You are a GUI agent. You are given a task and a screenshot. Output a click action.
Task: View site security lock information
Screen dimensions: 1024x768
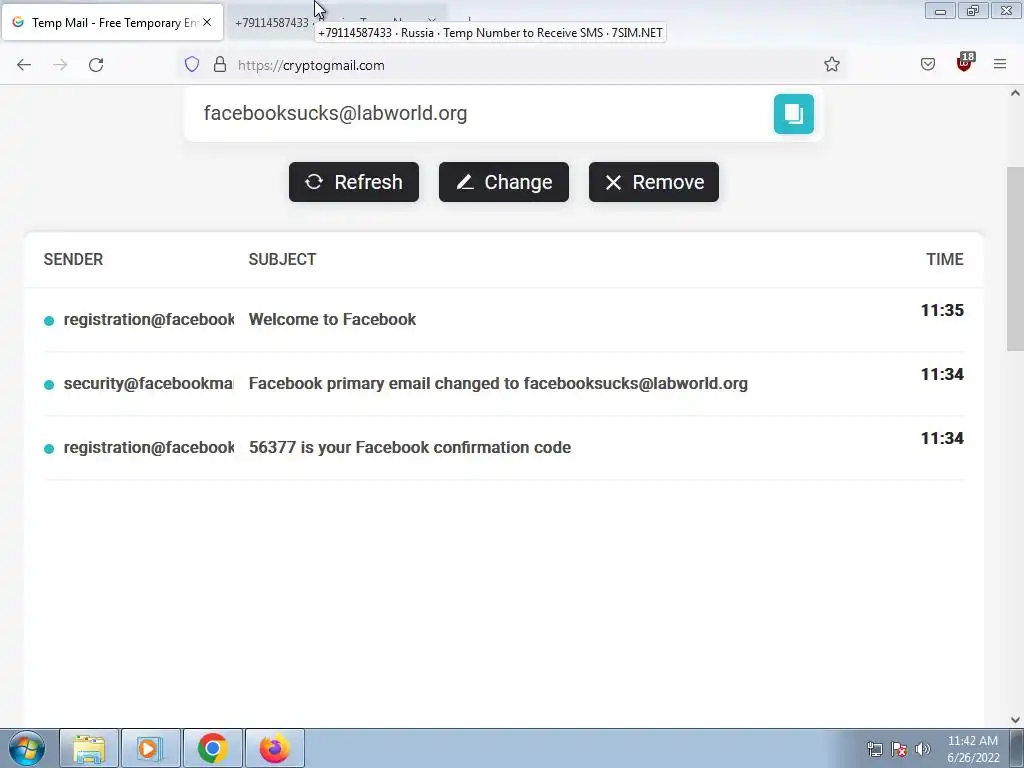(x=220, y=65)
